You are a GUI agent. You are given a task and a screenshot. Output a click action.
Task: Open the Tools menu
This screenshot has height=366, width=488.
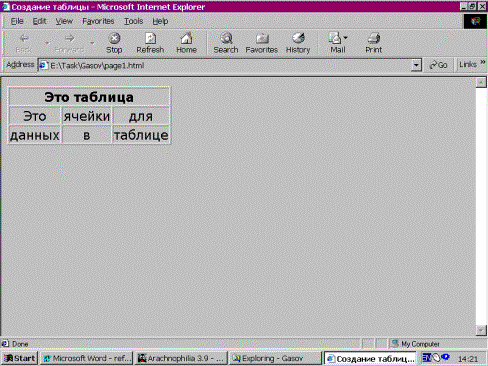[x=133, y=21]
